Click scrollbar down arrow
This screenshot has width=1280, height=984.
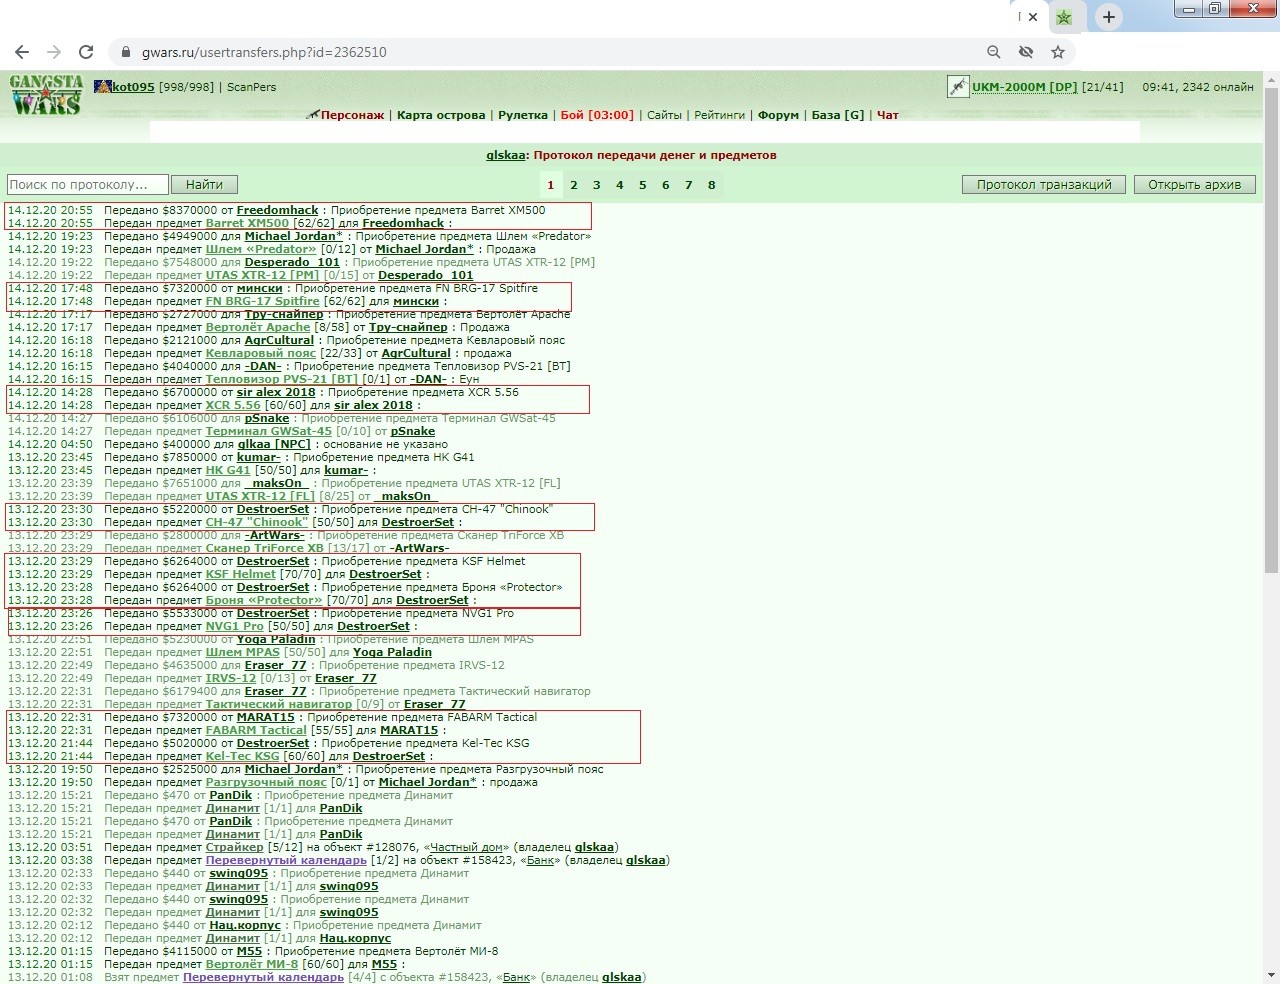(x=1271, y=975)
